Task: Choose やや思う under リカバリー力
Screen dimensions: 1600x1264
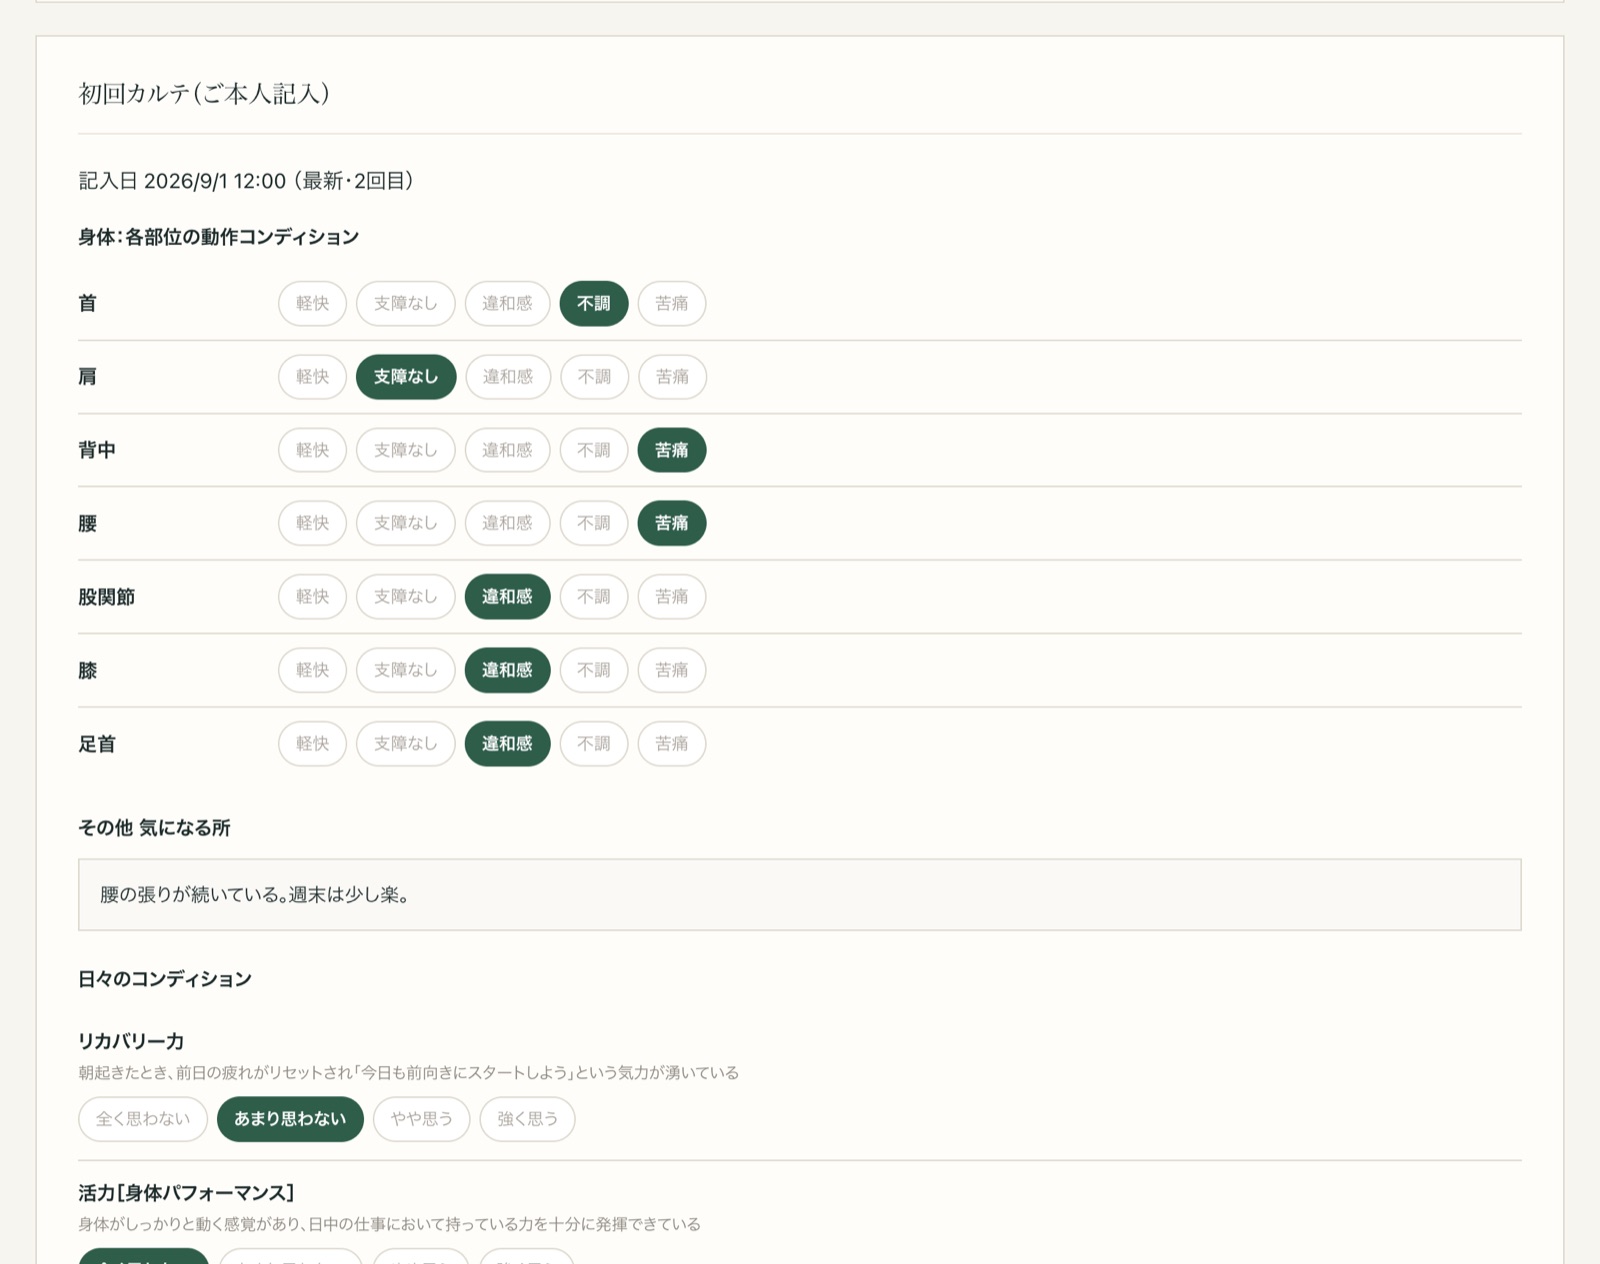Action: pos(422,1119)
